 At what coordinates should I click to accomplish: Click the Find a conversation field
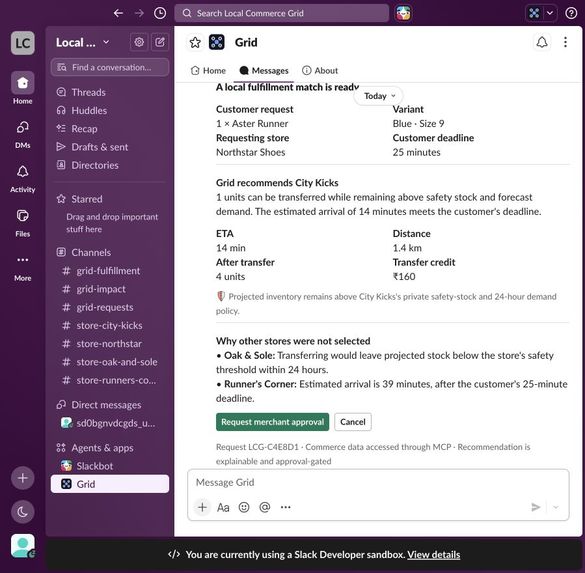click(110, 68)
